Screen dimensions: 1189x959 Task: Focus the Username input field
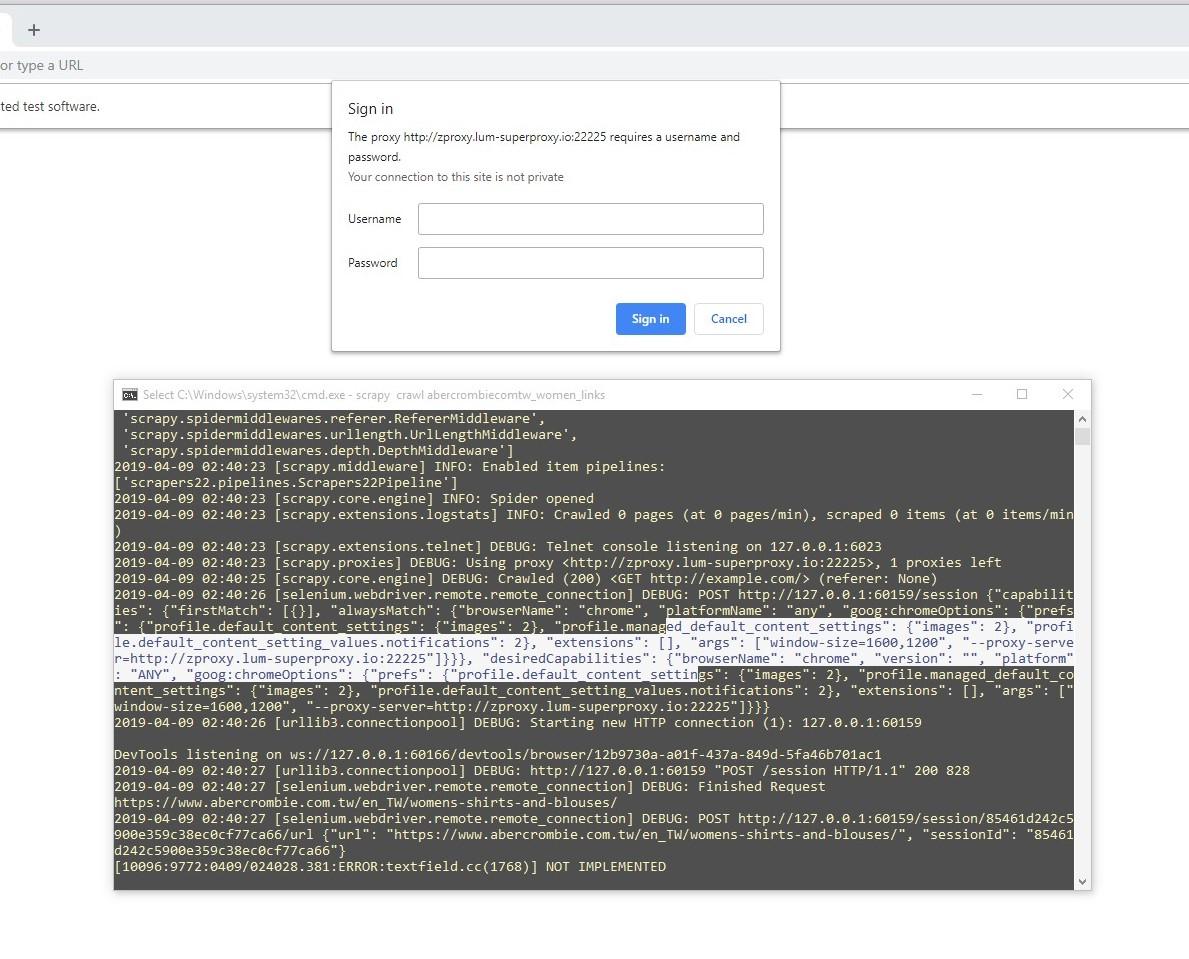click(x=590, y=218)
